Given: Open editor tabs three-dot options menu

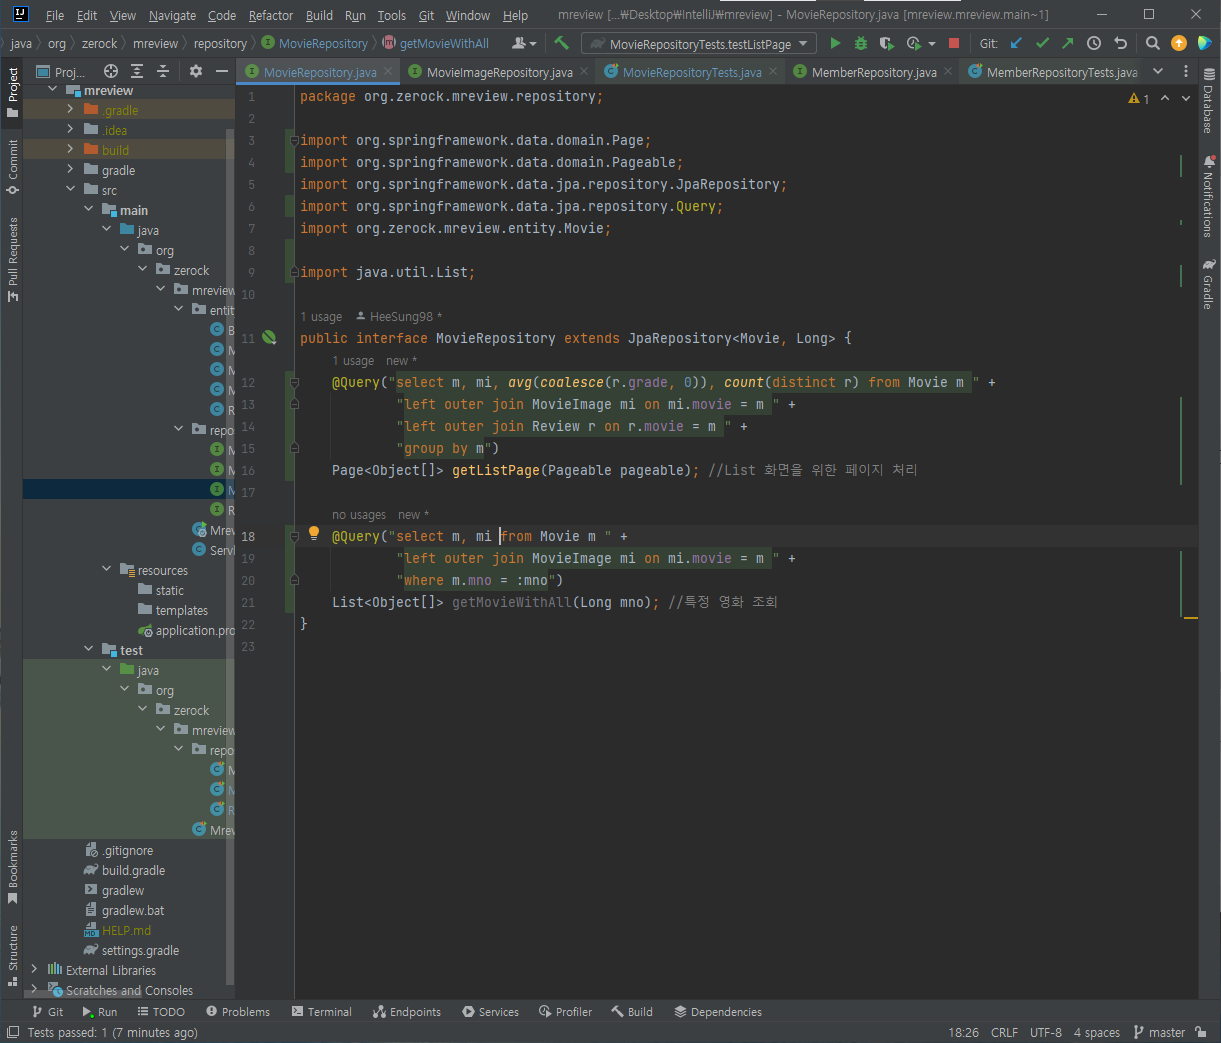Looking at the screenshot, I should coord(1186,71).
